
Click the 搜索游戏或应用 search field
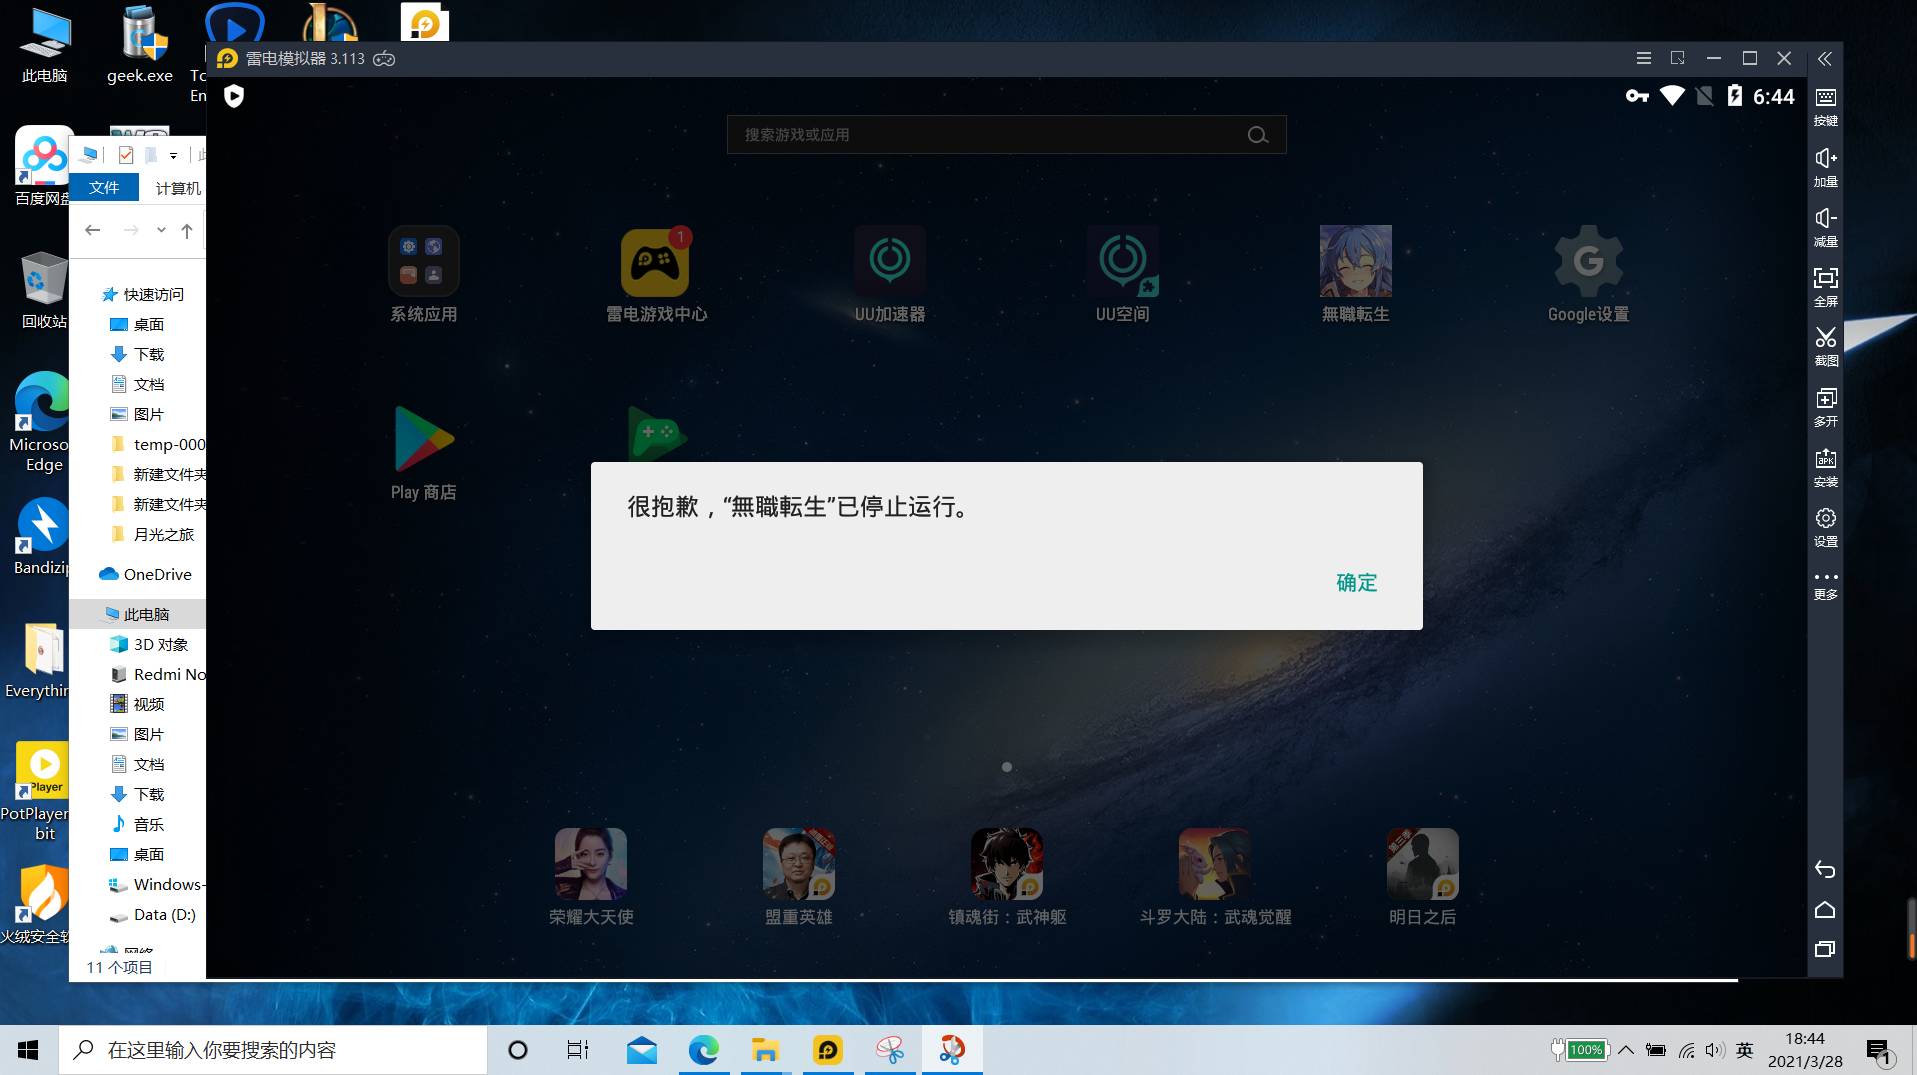point(1007,134)
